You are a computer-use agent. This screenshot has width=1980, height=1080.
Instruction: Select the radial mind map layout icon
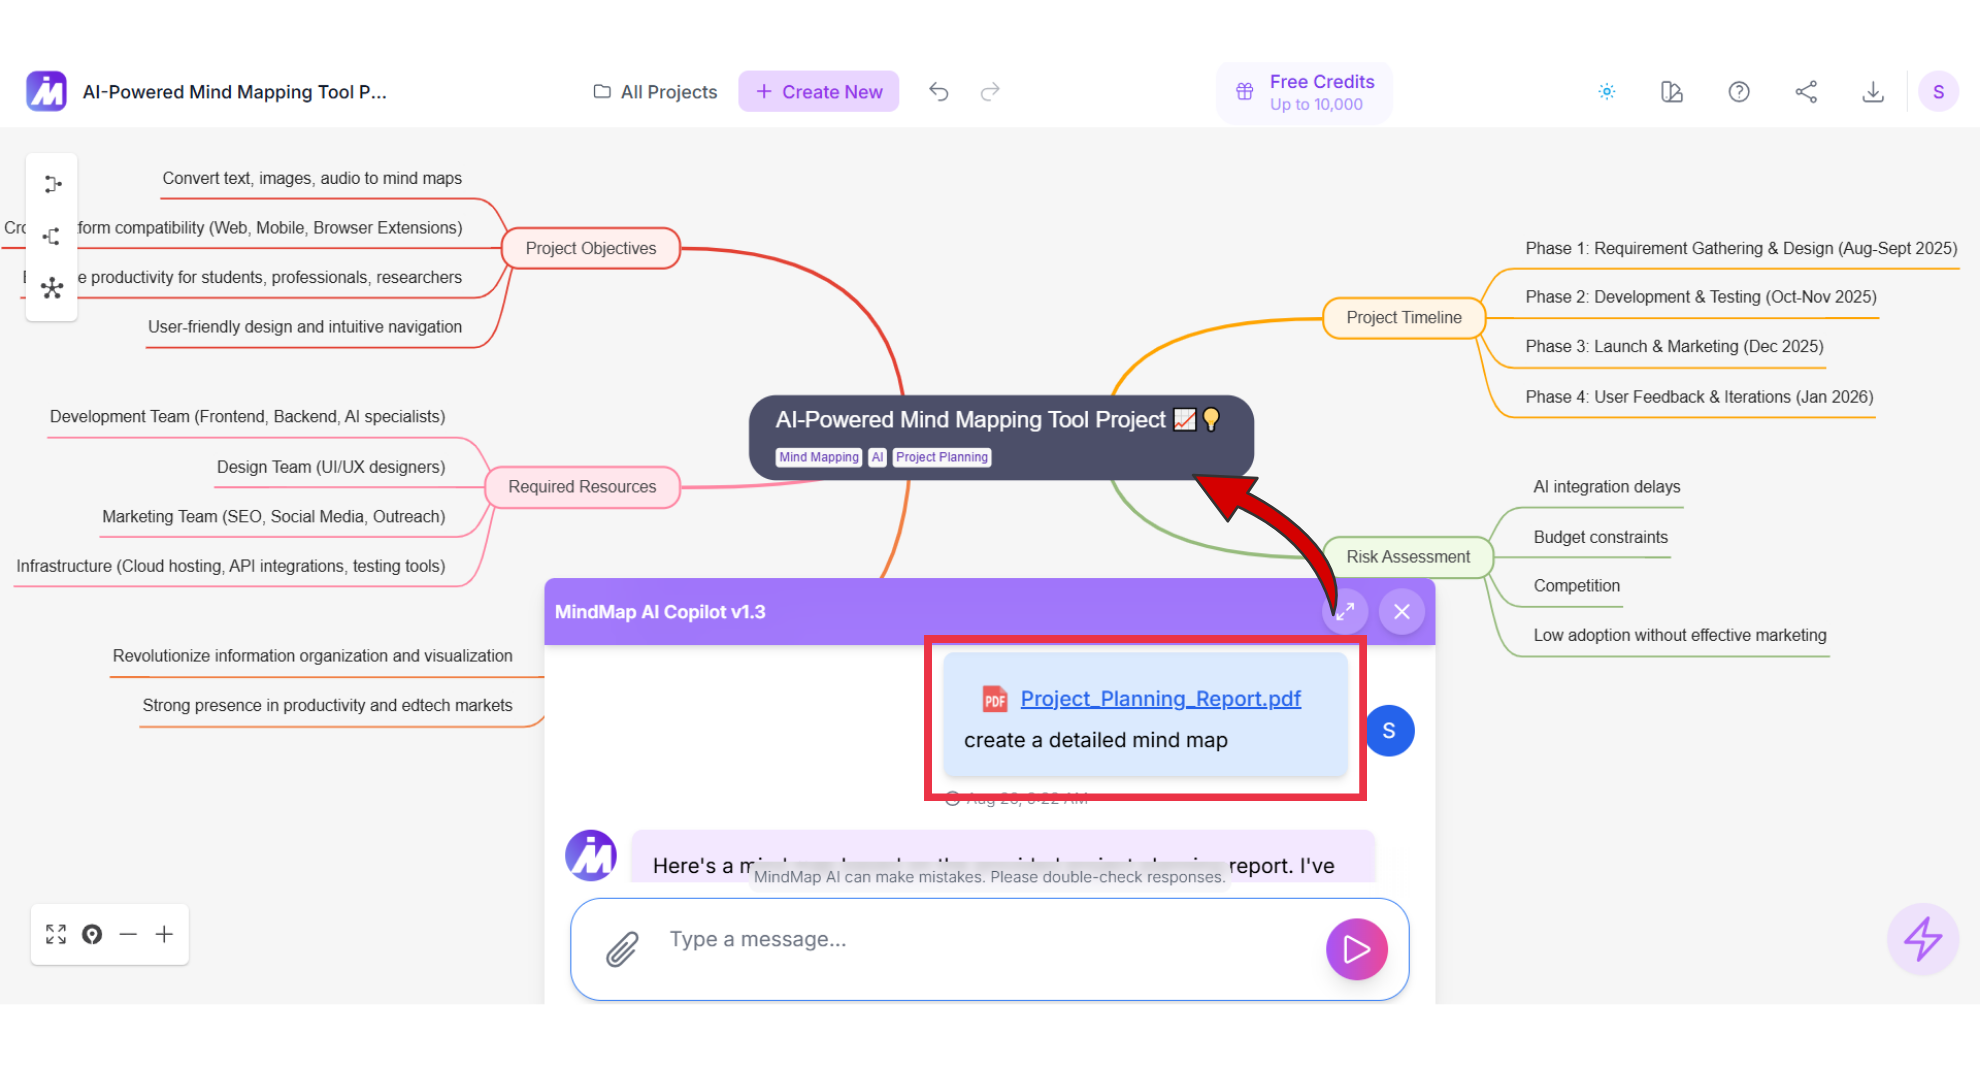pos(52,289)
